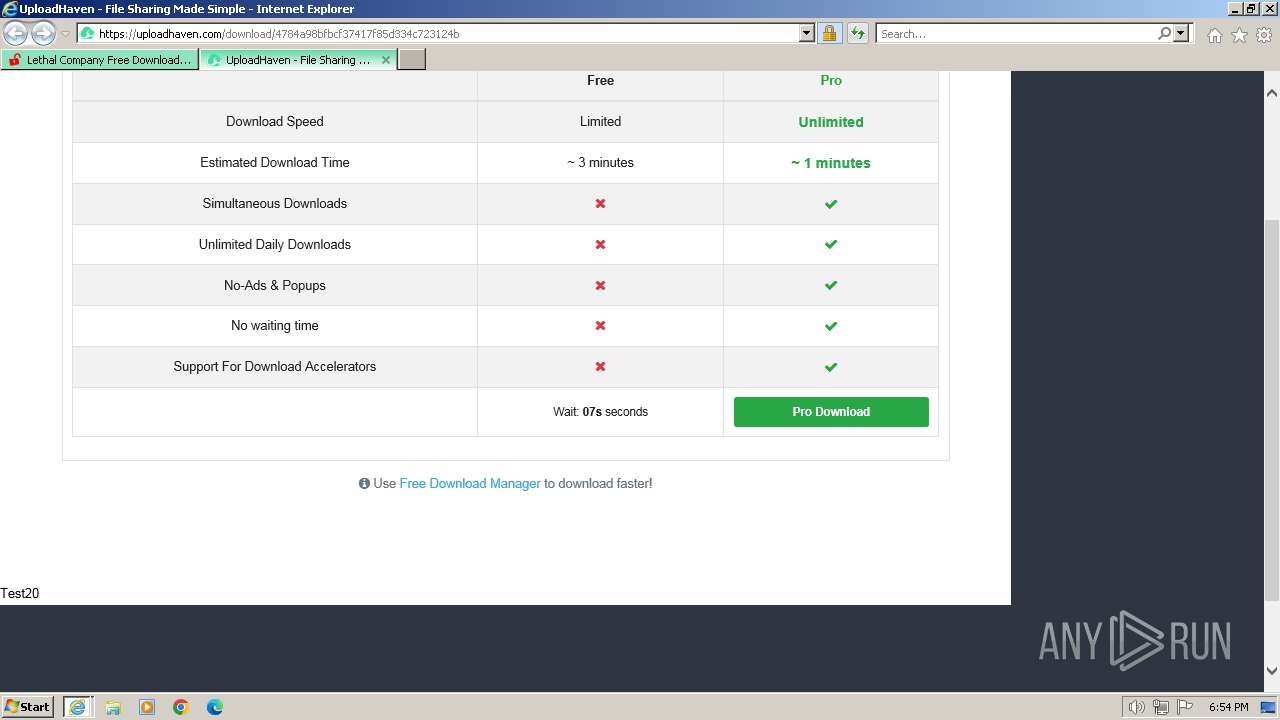Click the Limited download speed cell
This screenshot has height=720, width=1280.
coord(600,121)
